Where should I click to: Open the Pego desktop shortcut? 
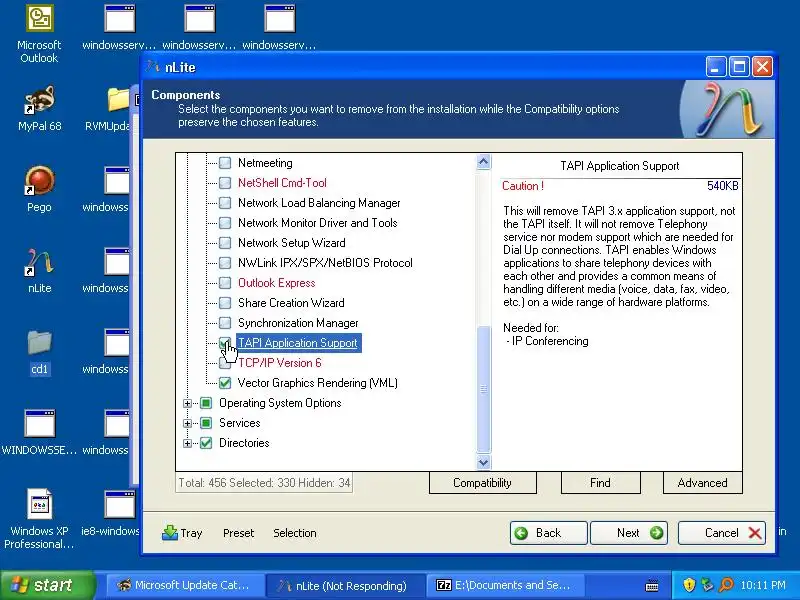[x=39, y=189]
